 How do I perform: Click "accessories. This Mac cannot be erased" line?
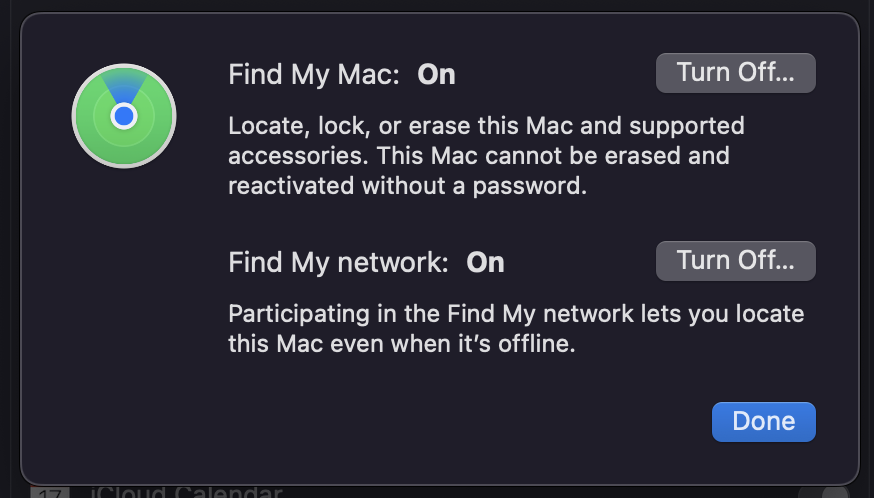click(478, 157)
